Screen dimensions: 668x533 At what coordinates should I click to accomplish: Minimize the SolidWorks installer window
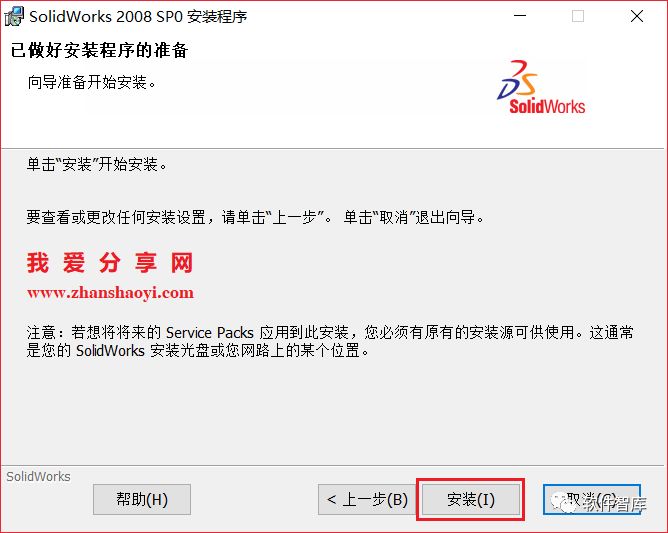click(520, 16)
